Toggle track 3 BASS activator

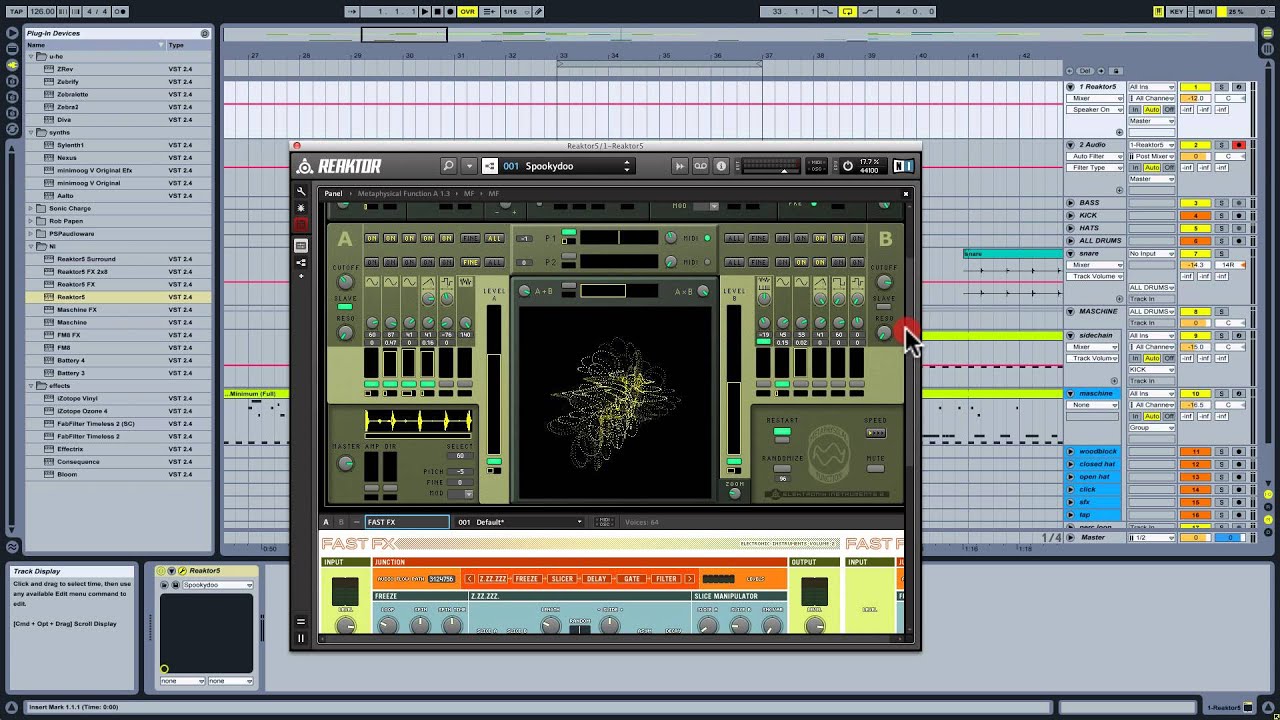(1195, 203)
